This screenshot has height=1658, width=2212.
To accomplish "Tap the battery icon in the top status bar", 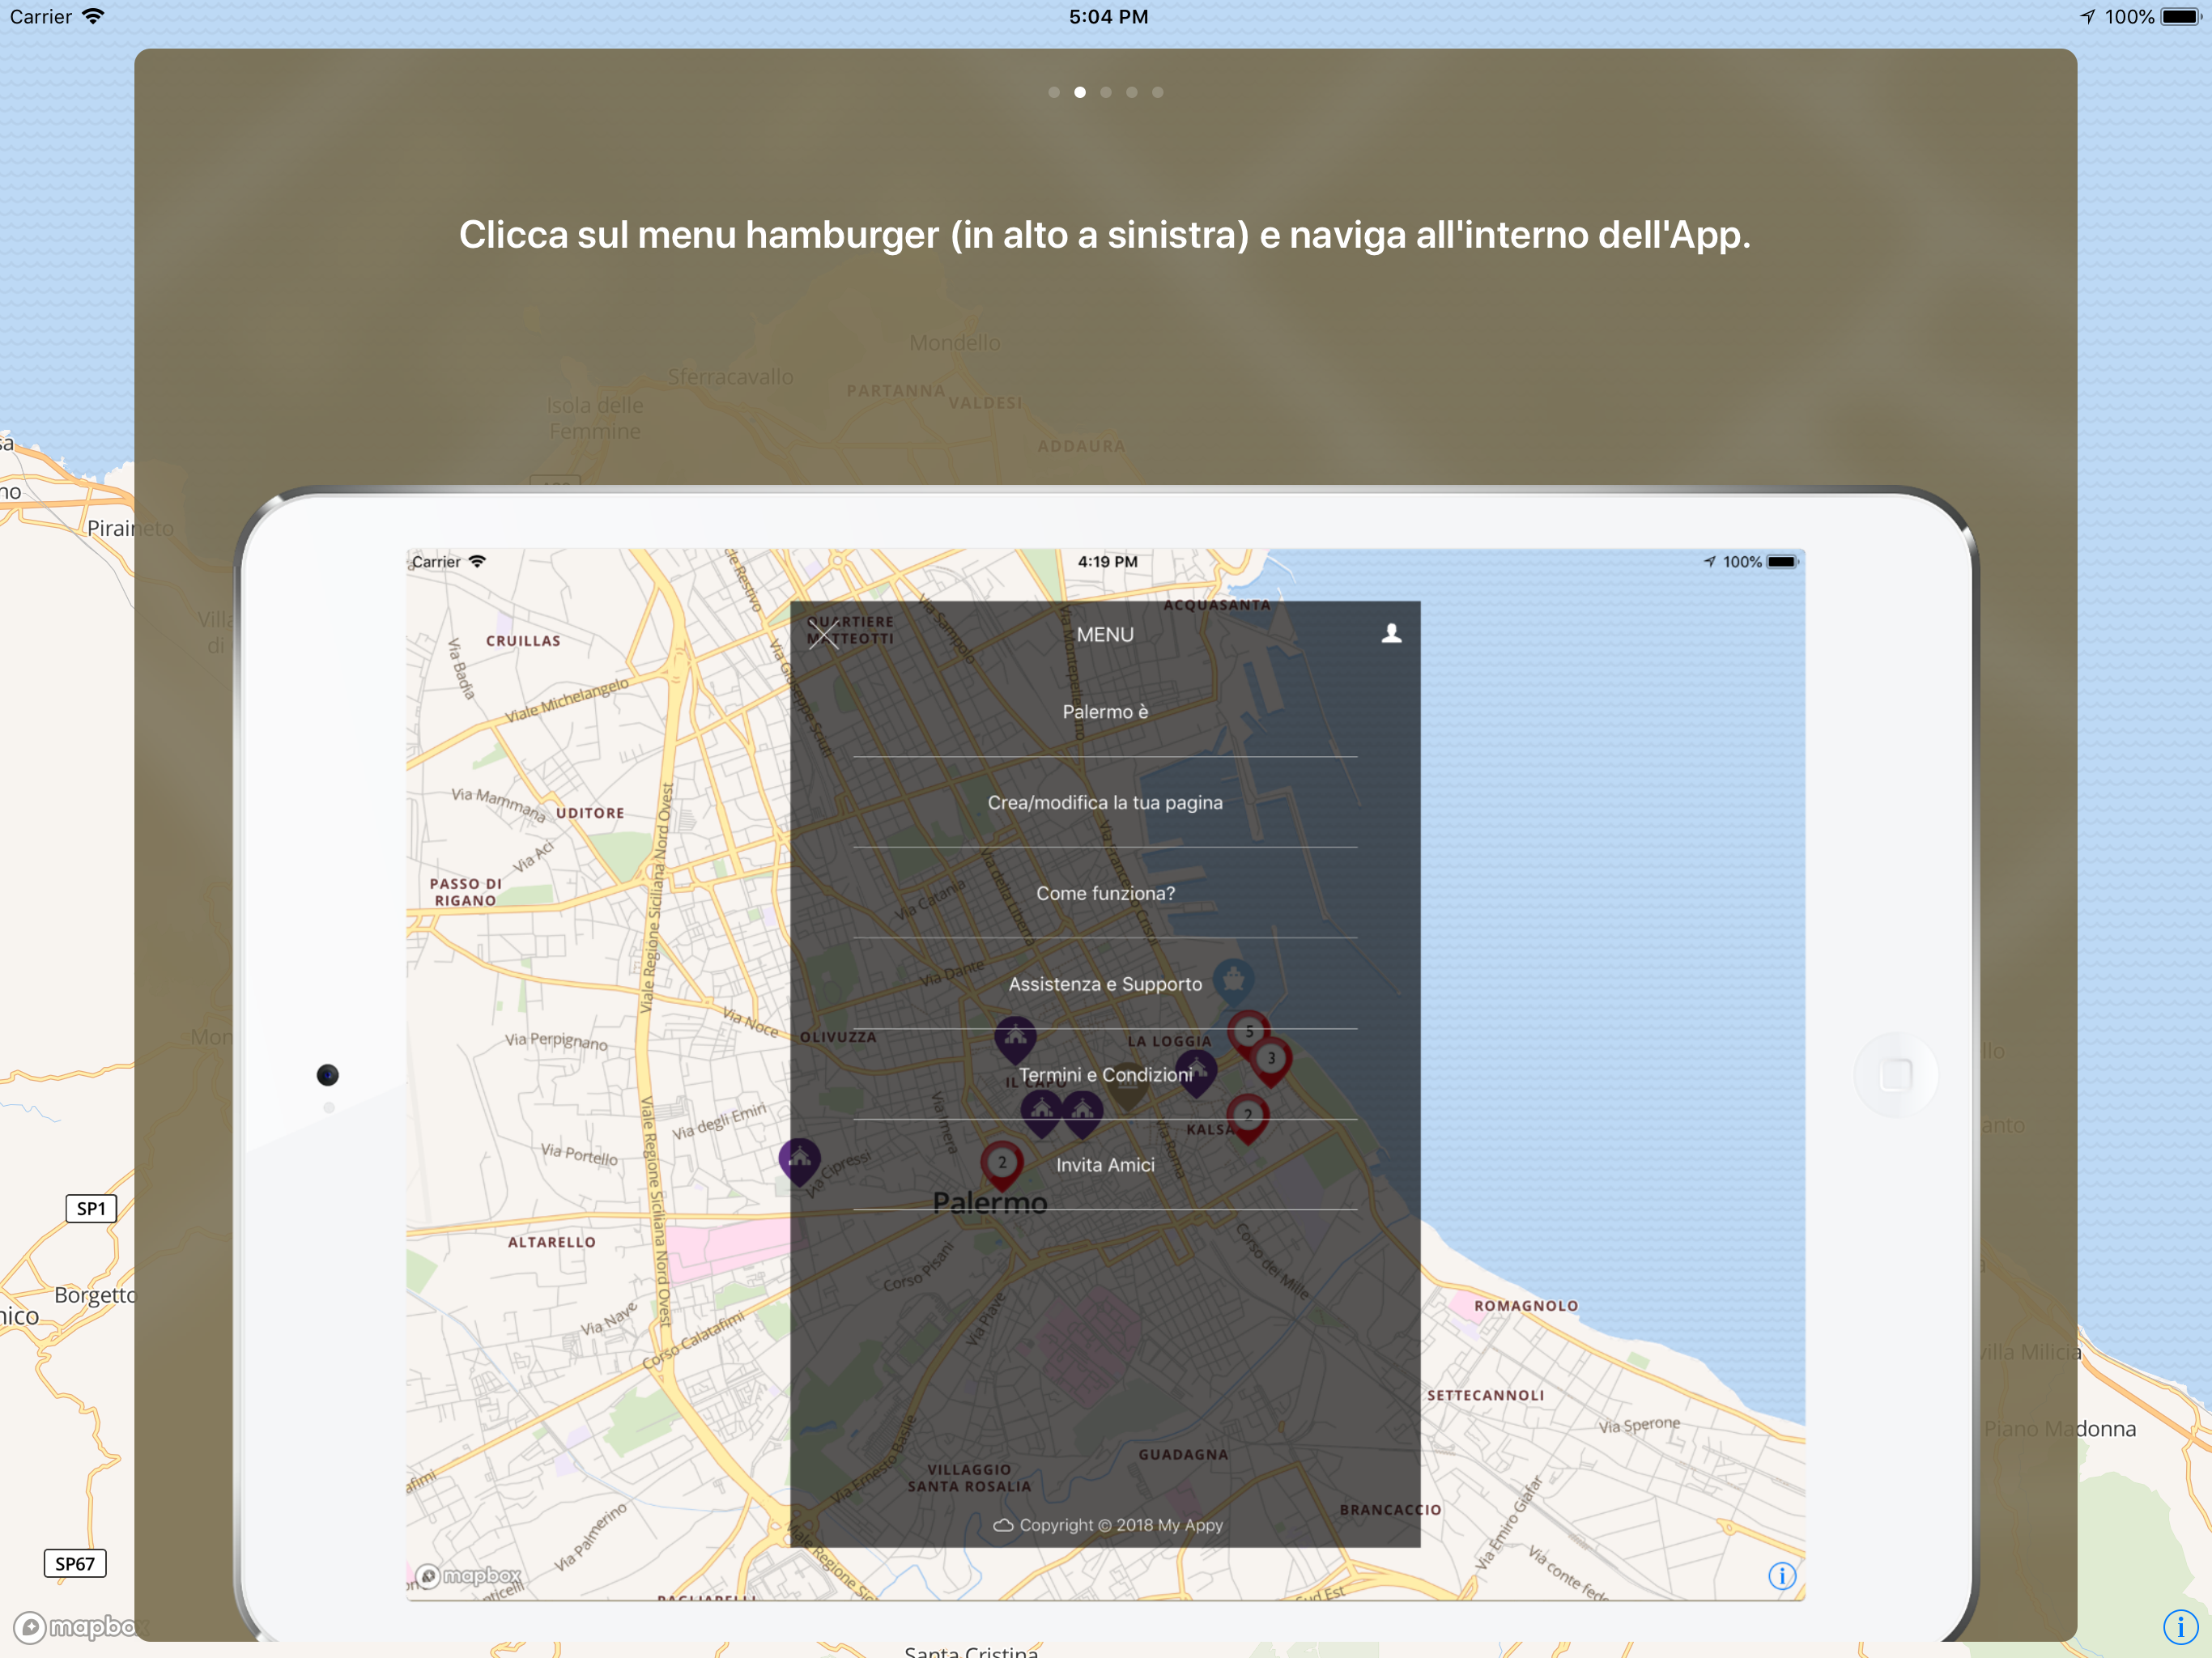I will coord(2181,16).
